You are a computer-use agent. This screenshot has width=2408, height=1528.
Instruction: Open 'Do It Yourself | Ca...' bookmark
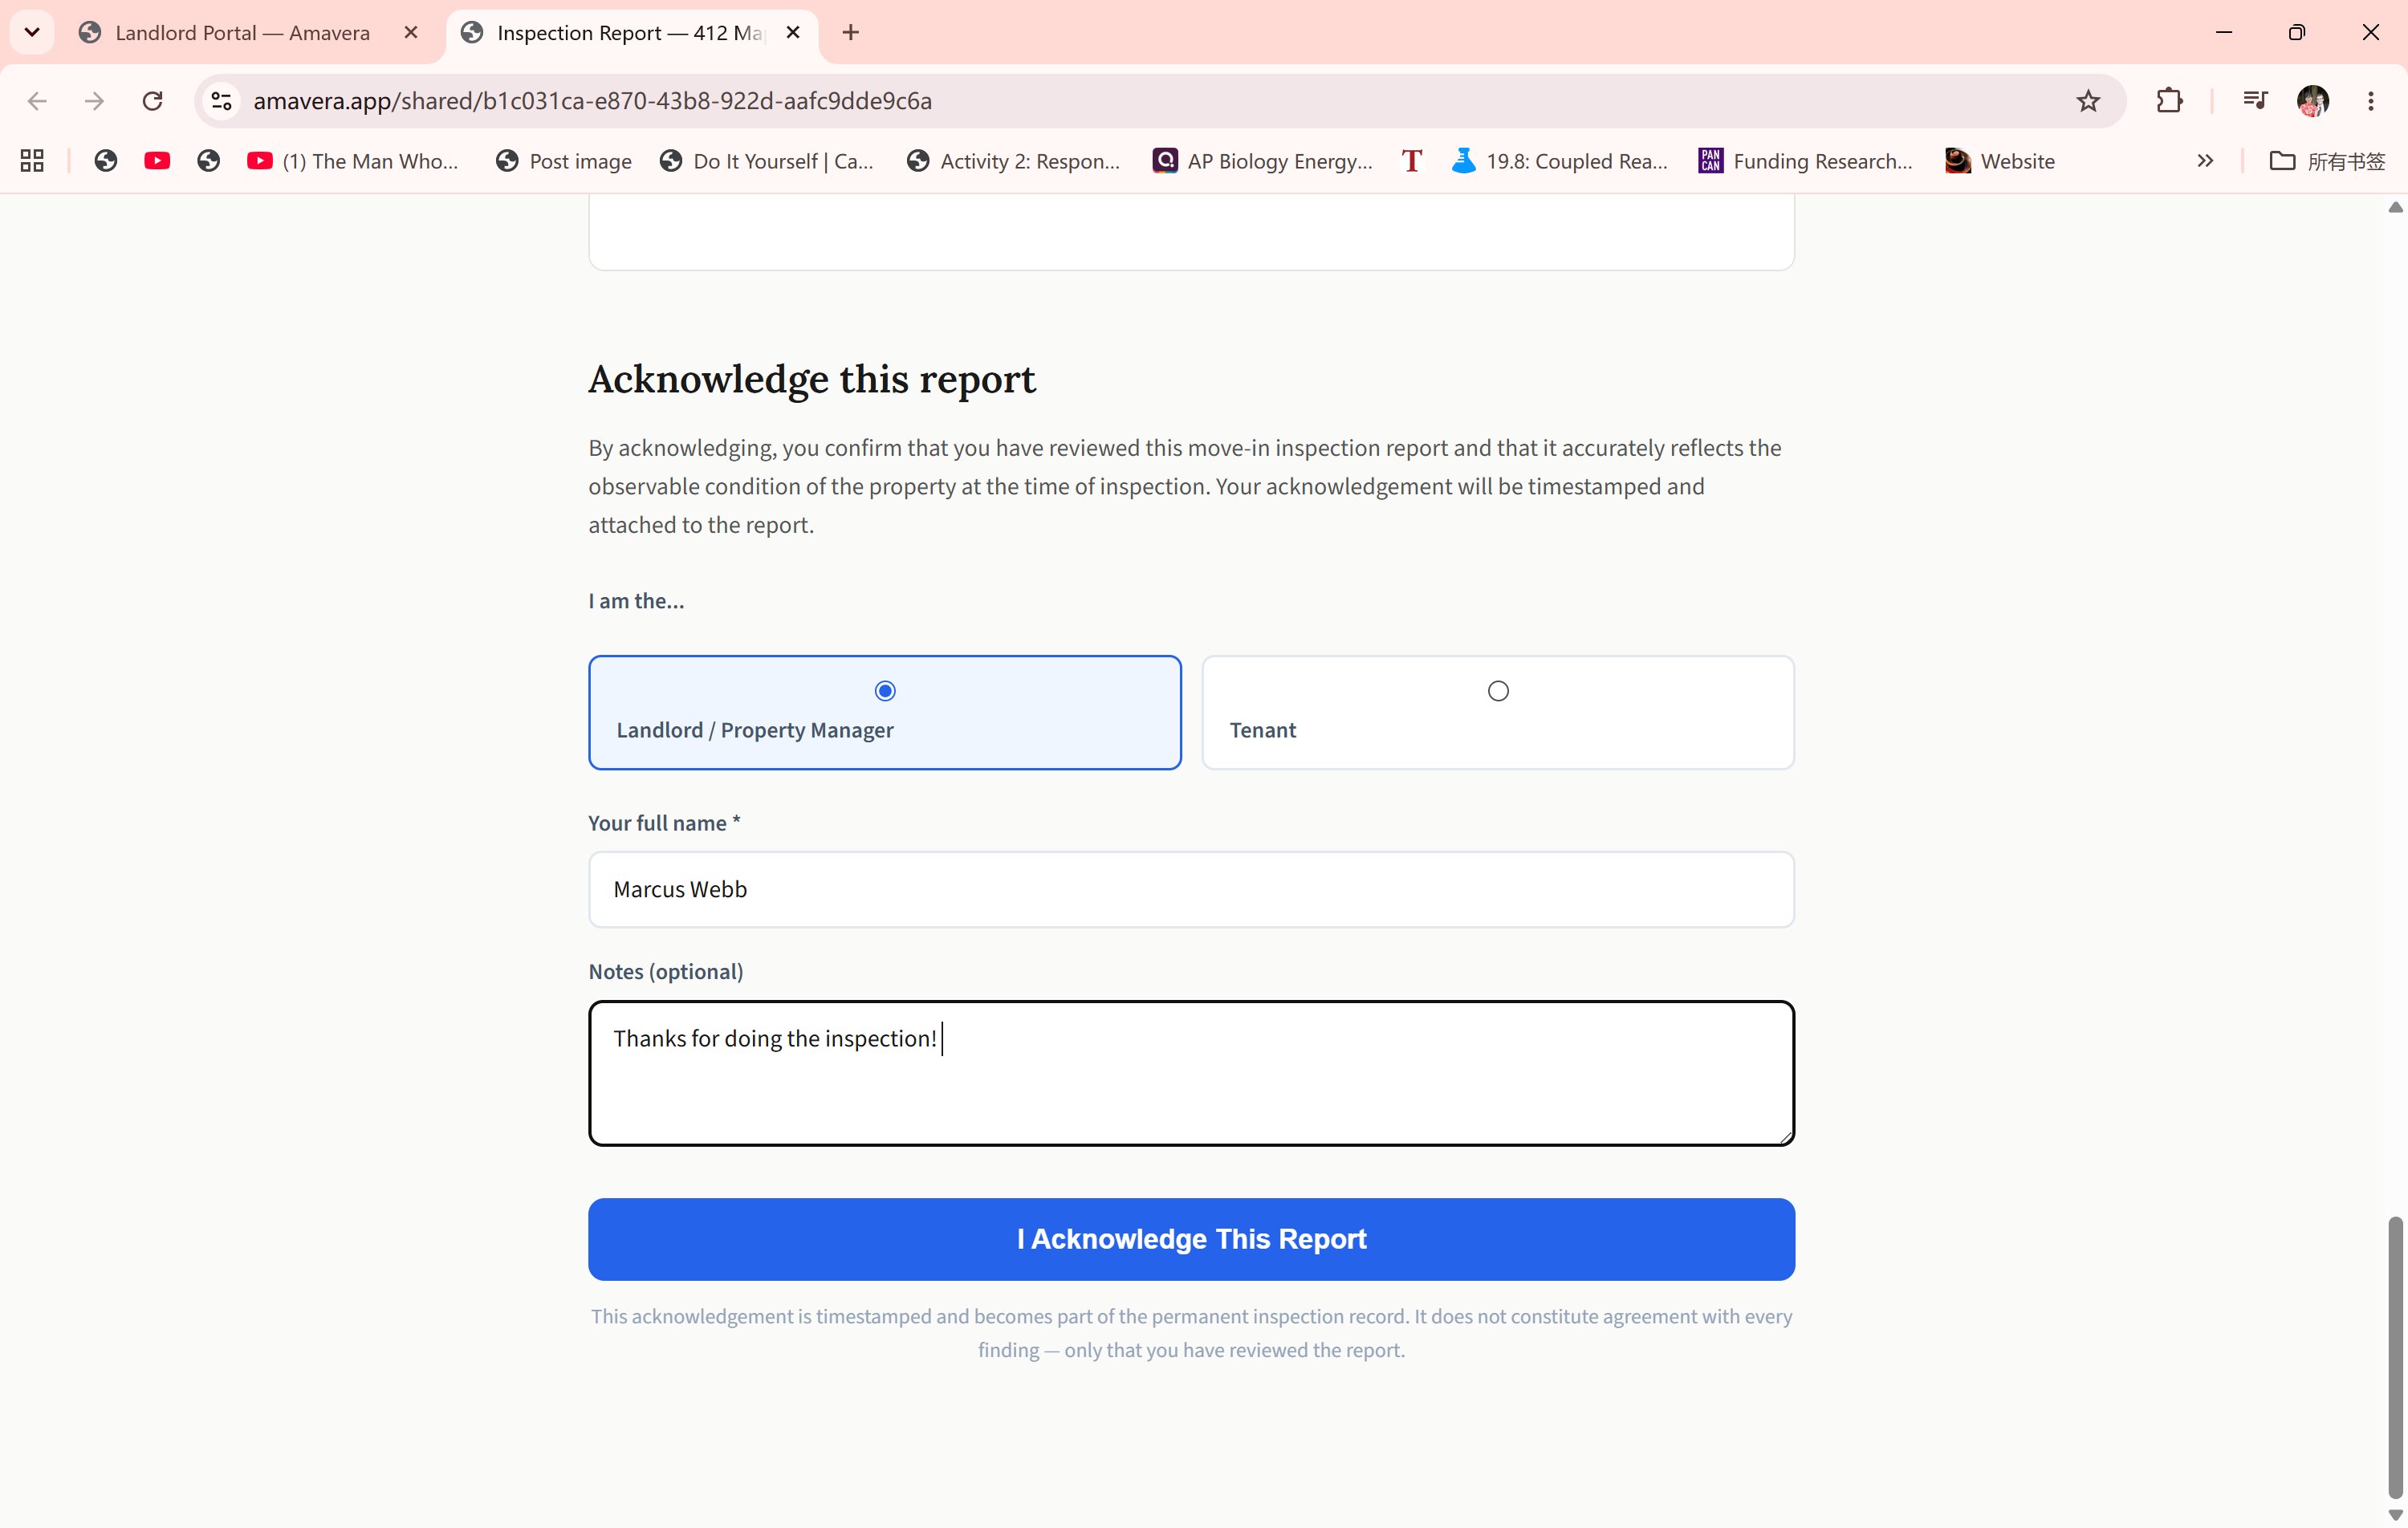766,161
